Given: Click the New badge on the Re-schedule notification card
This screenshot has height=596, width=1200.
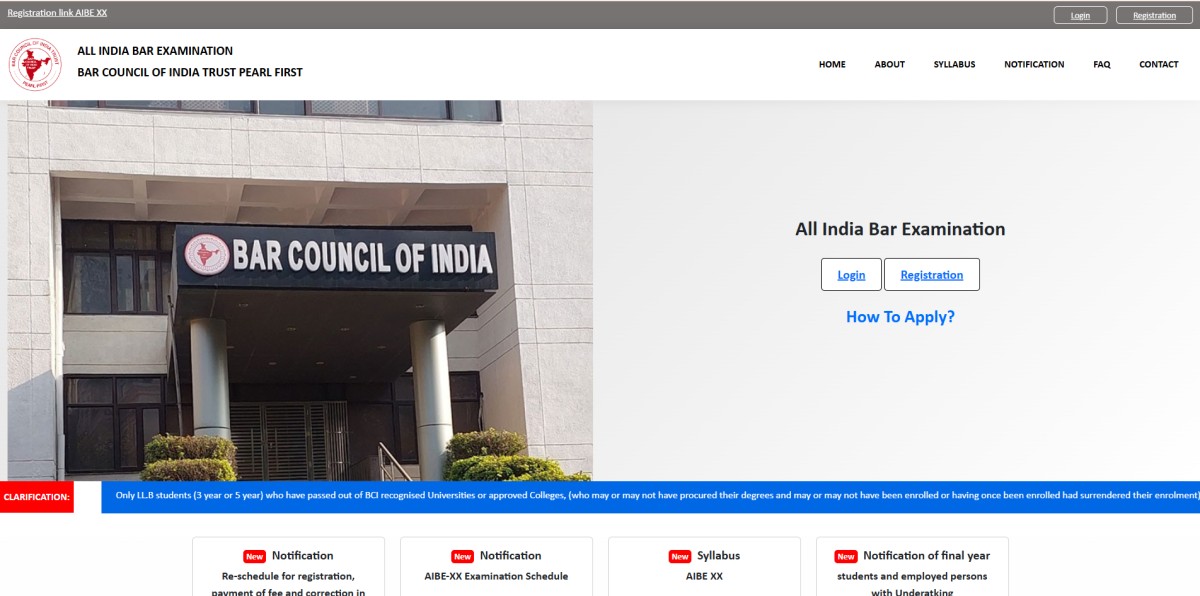Looking at the screenshot, I should point(253,555).
